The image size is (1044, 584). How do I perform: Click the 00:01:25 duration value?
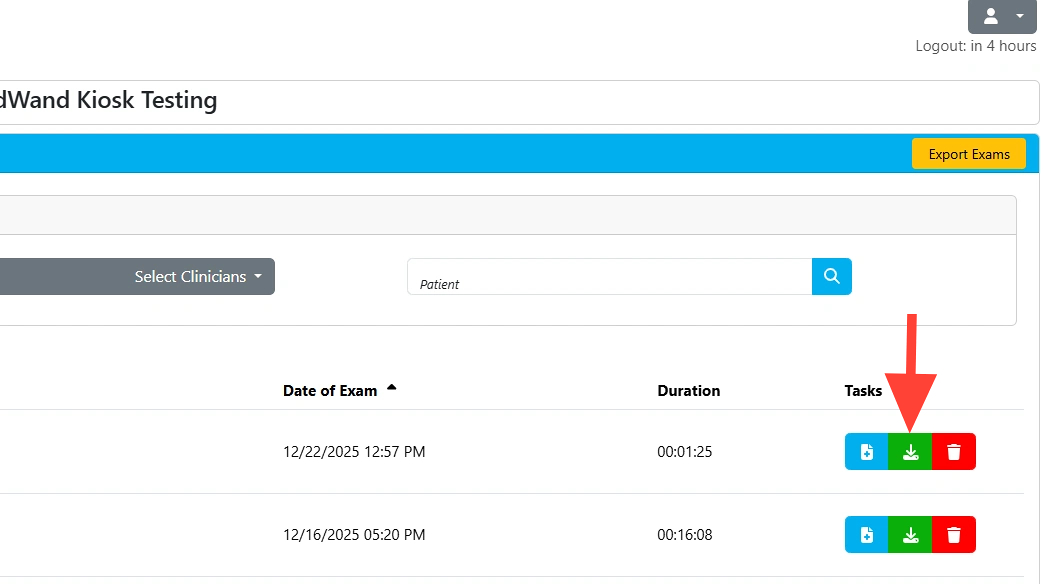[684, 452]
